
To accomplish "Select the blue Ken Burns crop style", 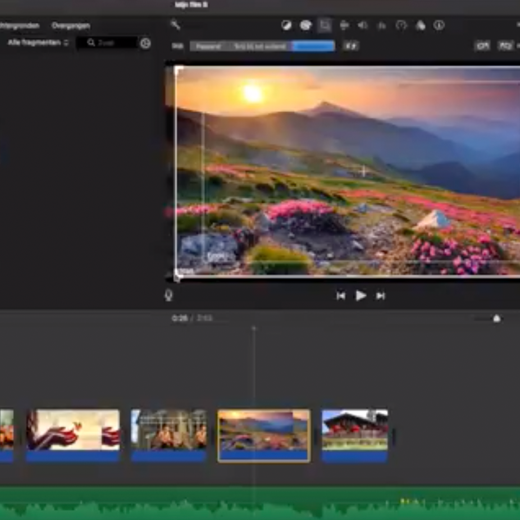I will tap(314, 46).
